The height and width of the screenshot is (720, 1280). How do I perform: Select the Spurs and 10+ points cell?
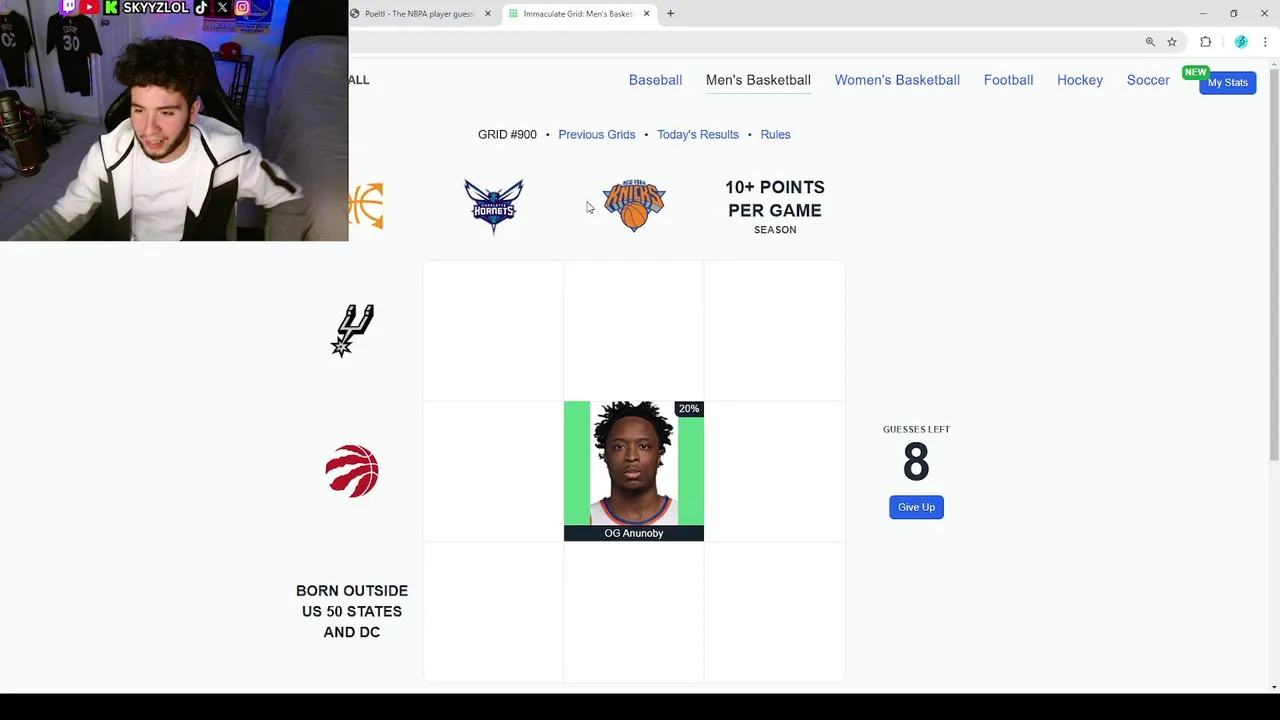775,330
